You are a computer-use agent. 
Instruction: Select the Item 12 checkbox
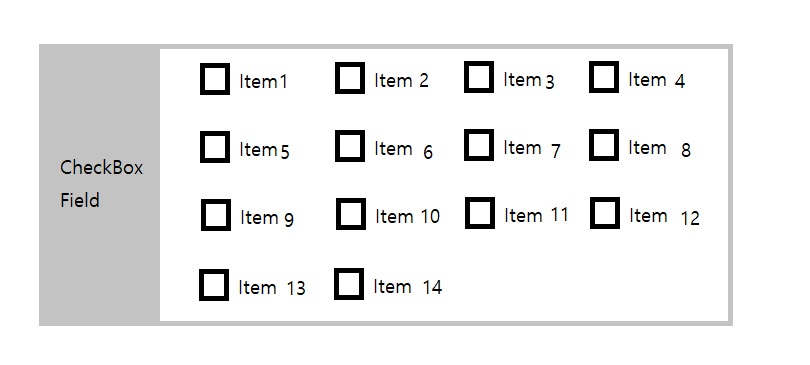(x=605, y=213)
